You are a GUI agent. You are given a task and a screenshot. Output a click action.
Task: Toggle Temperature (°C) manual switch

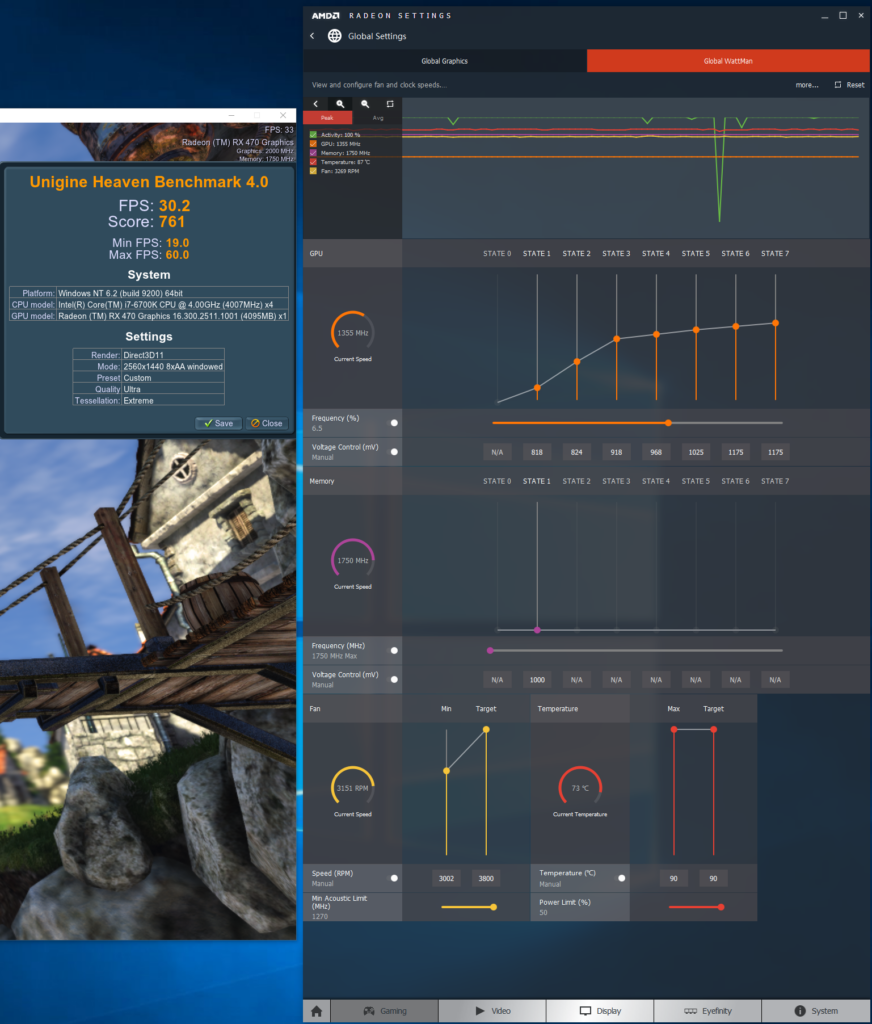coord(622,878)
